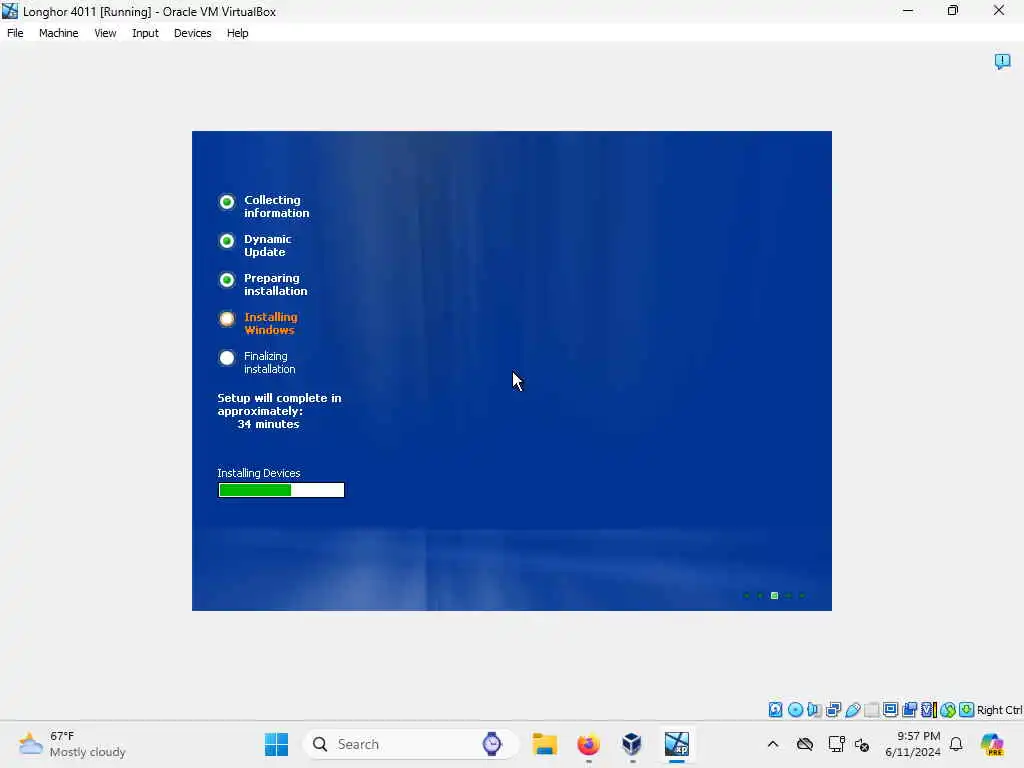
Task: Click the watch icon in the search box
Action: (492, 744)
